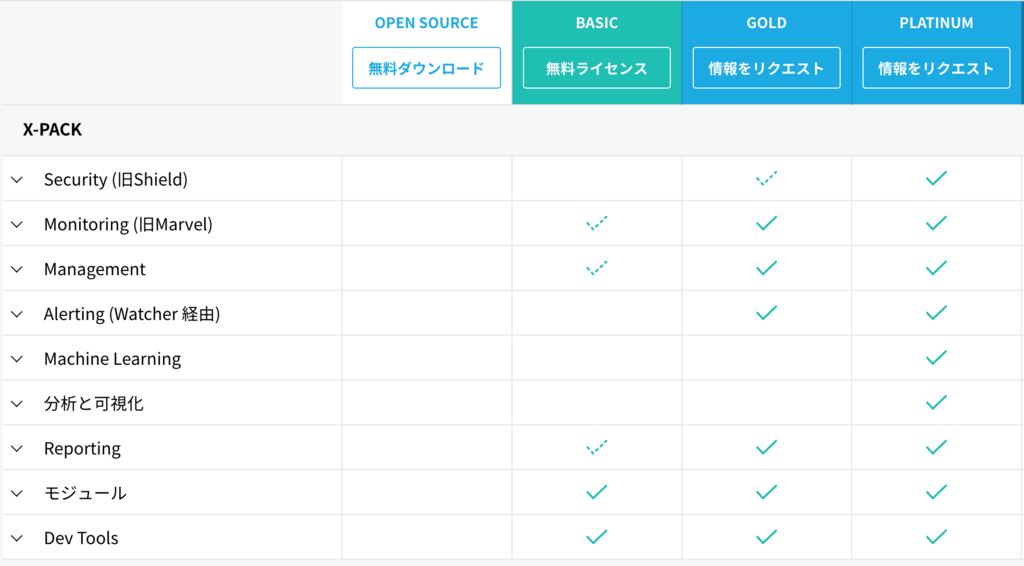Click the モジュール label
The height and width of the screenshot is (566, 1024).
(x=85, y=494)
